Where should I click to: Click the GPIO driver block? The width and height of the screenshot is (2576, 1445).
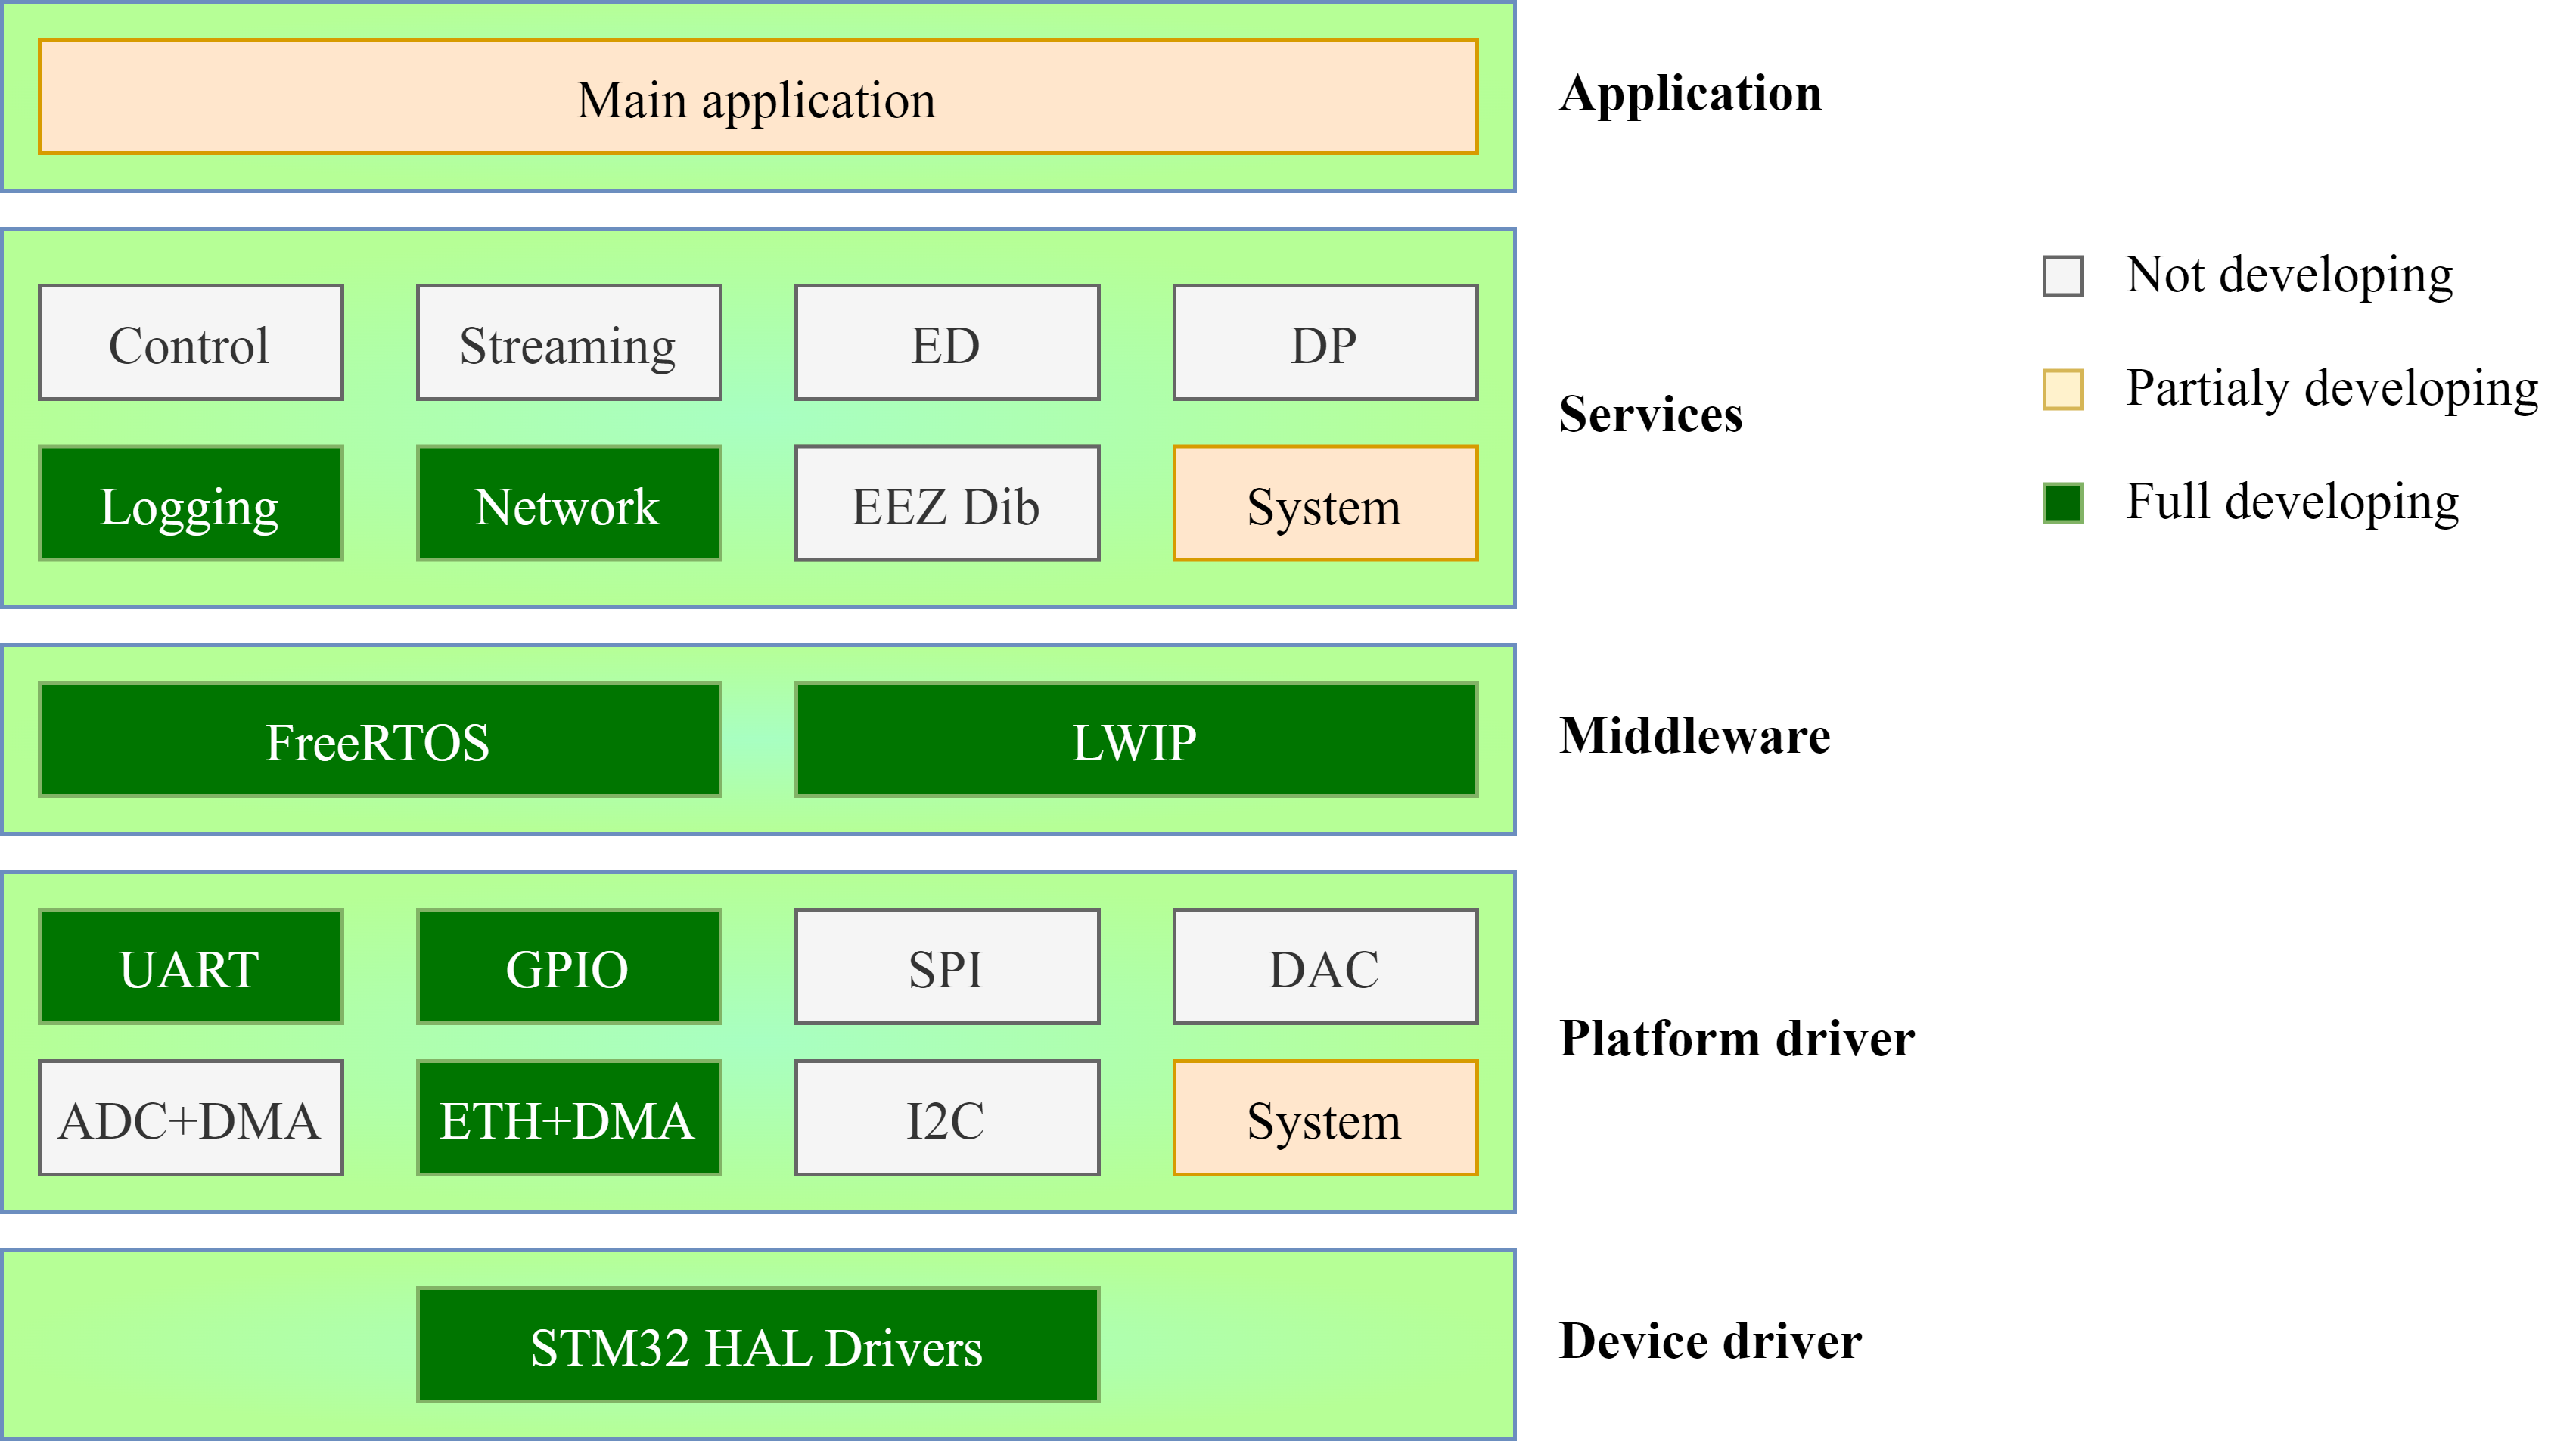(x=568, y=966)
